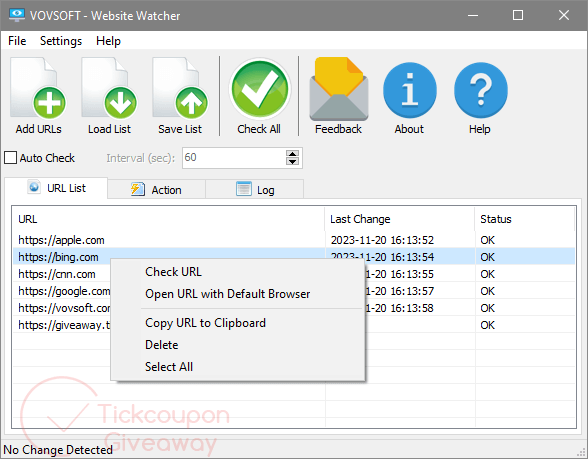588x459 pixels.
Task: Open the Settings menu
Action: [x=61, y=40]
